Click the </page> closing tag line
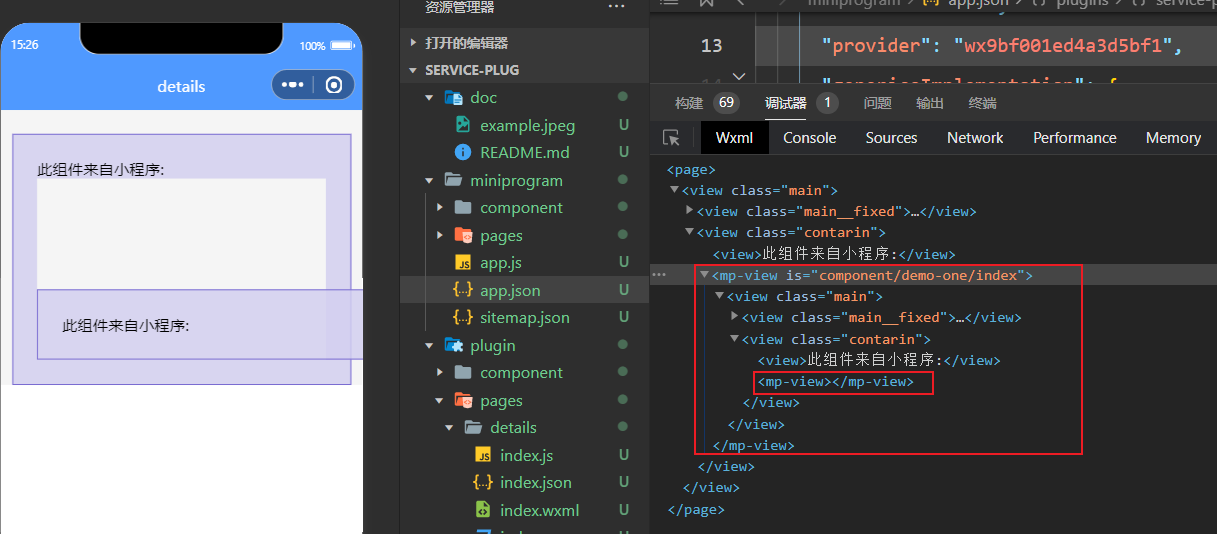Image resolution: width=1217 pixels, height=534 pixels. [695, 509]
